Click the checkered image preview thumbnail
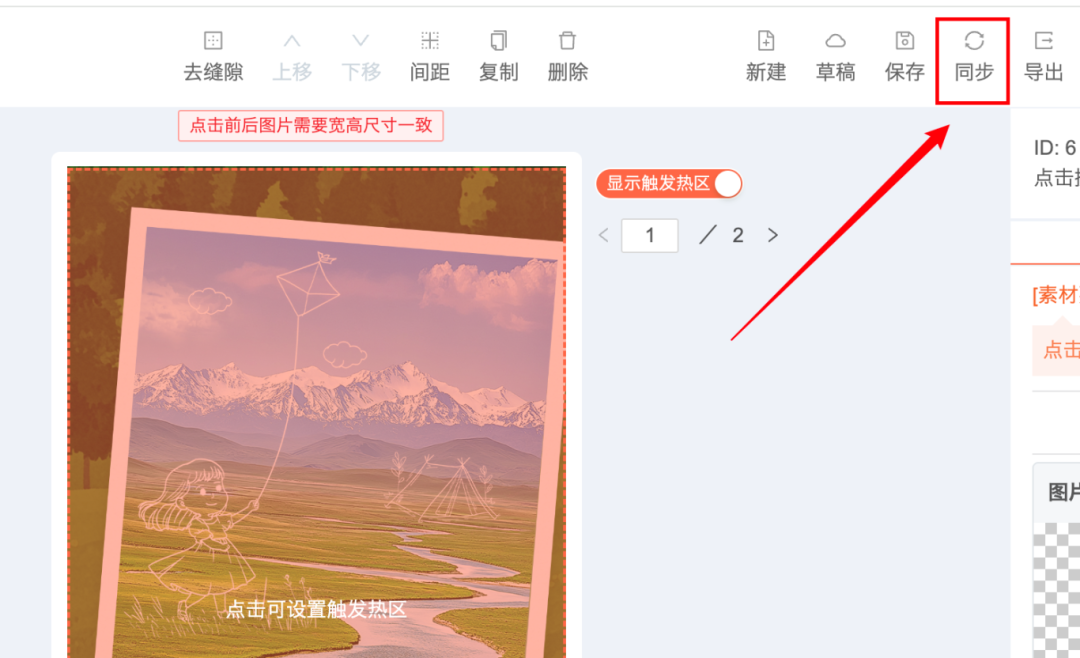1080x658 pixels. 1057,590
